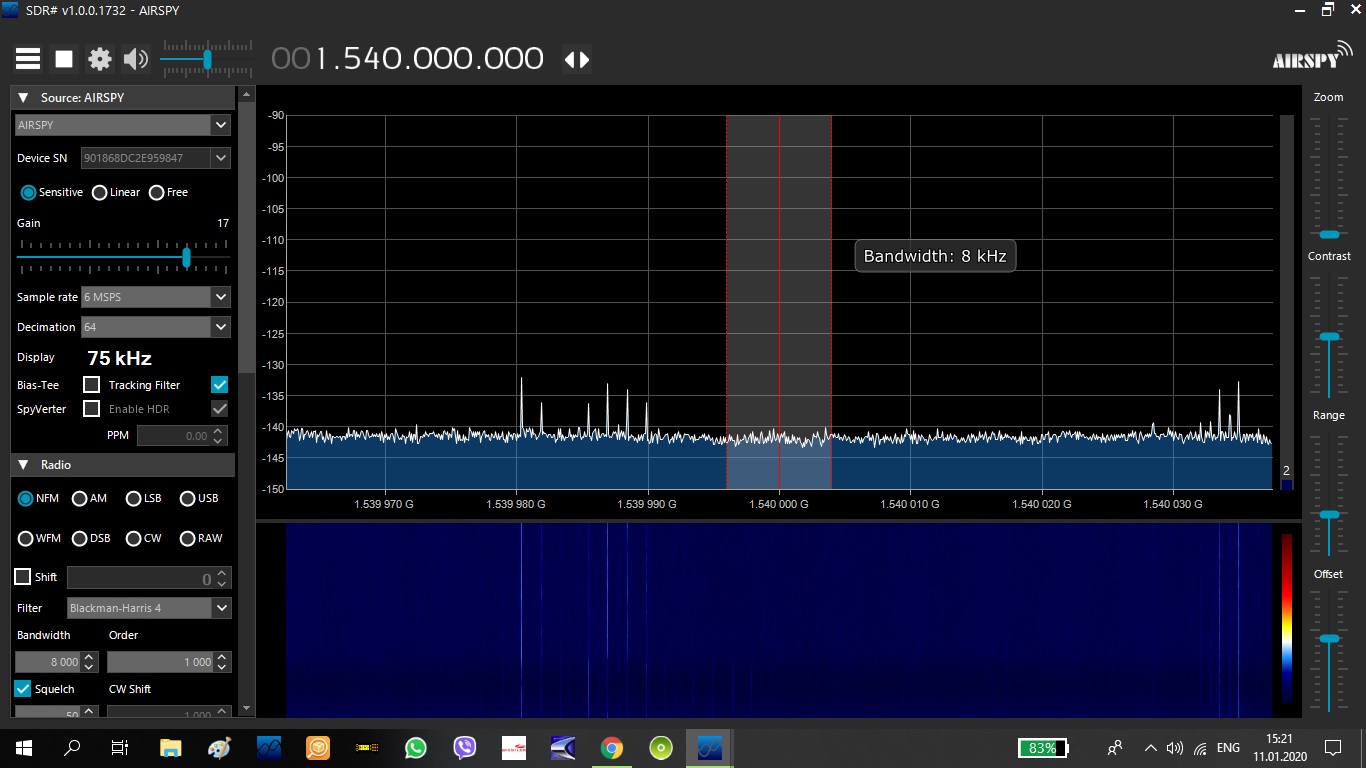The height and width of the screenshot is (768, 1366).
Task: Click the Order stepper arrows
Action: pos(222,662)
